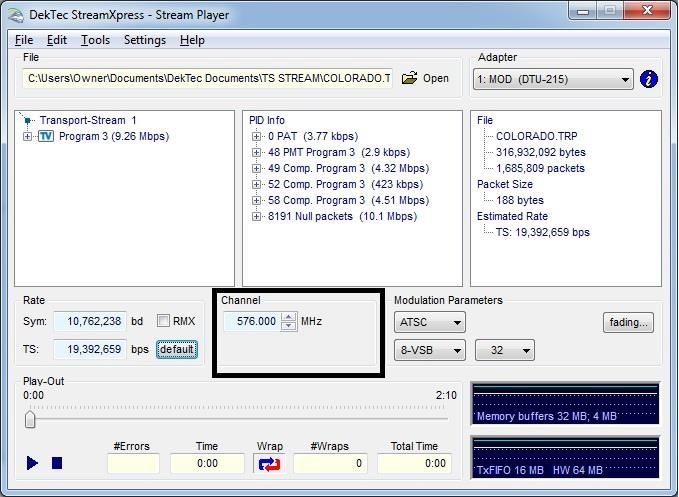Click the DekTec application title bar icon
The width and height of the screenshot is (679, 497).
[16, 16]
